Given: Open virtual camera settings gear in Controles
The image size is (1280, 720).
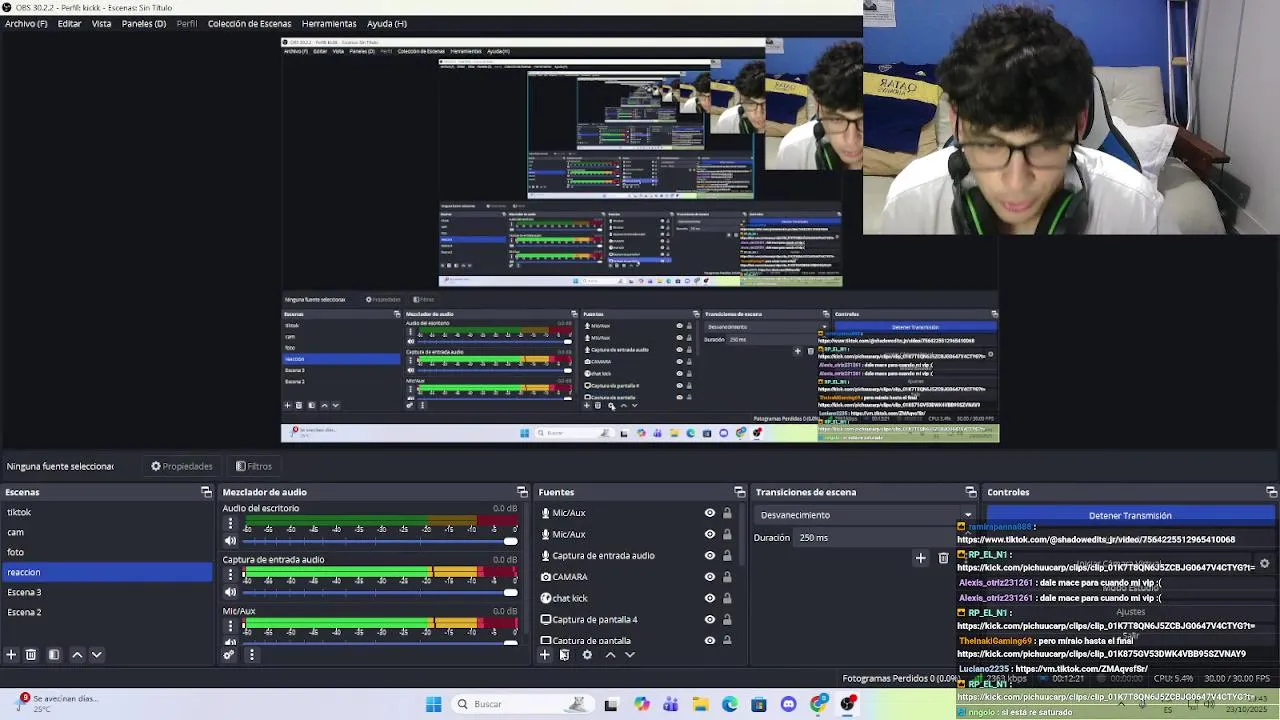Looking at the screenshot, I should pos(1264,564).
